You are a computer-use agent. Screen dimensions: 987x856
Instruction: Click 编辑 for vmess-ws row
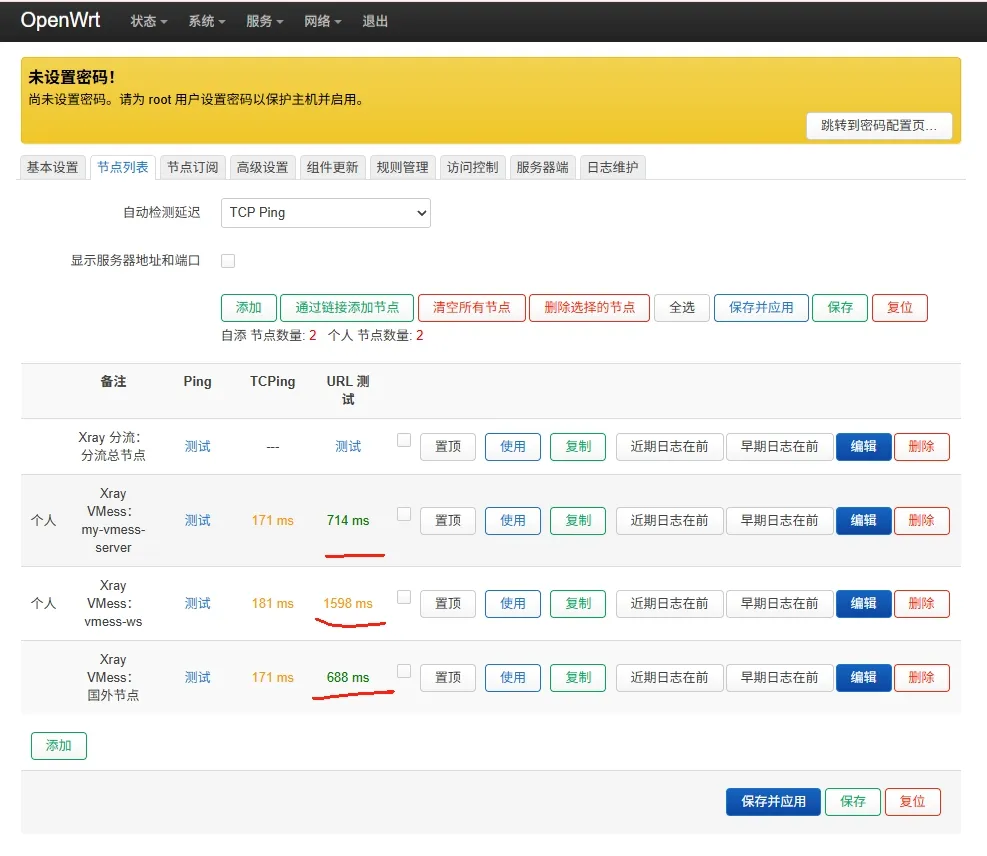[x=864, y=604]
